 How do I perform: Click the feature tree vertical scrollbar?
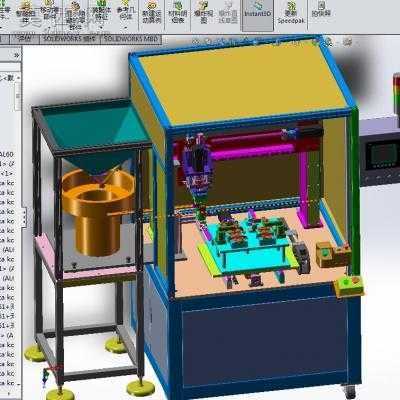point(18,97)
